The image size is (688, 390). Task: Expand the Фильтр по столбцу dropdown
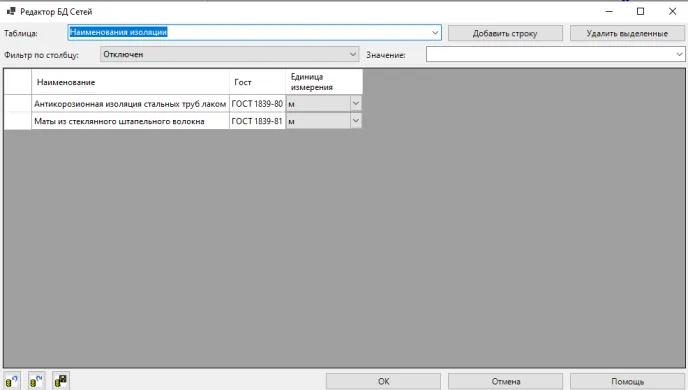tap(353, 54)
